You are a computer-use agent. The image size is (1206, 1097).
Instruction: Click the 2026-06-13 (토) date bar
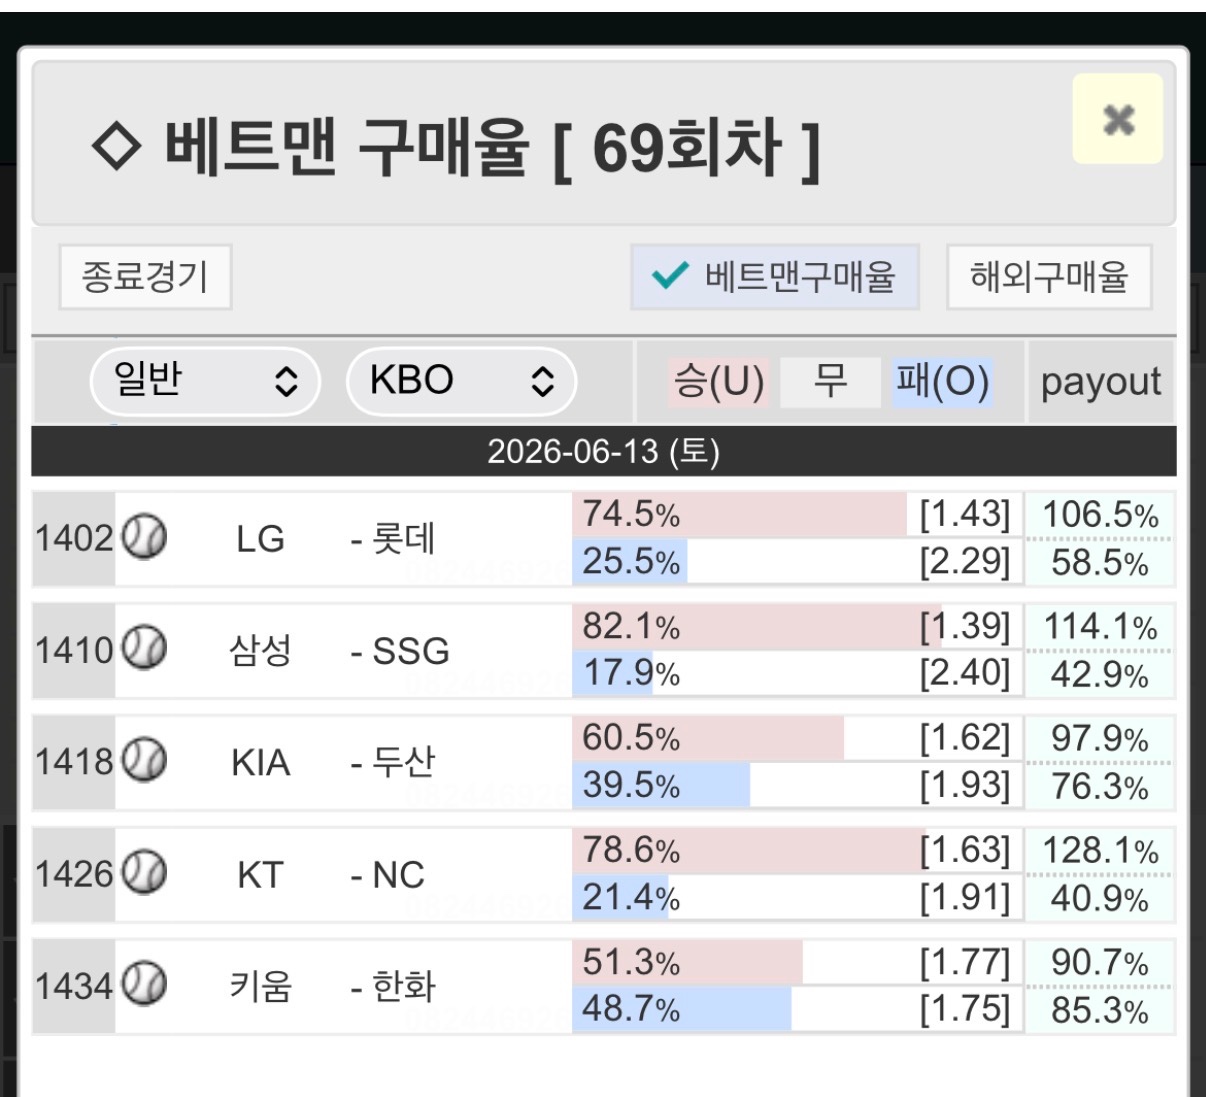point(604,451)
